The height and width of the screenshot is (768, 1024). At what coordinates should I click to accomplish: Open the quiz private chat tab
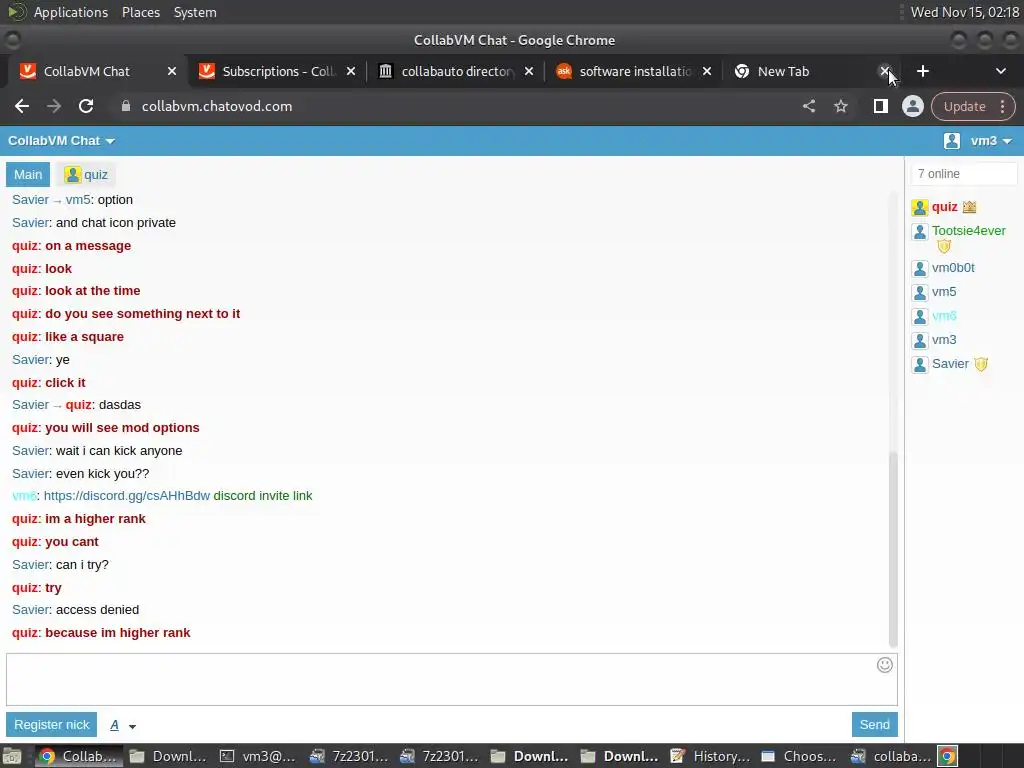[x=86, y=174]
